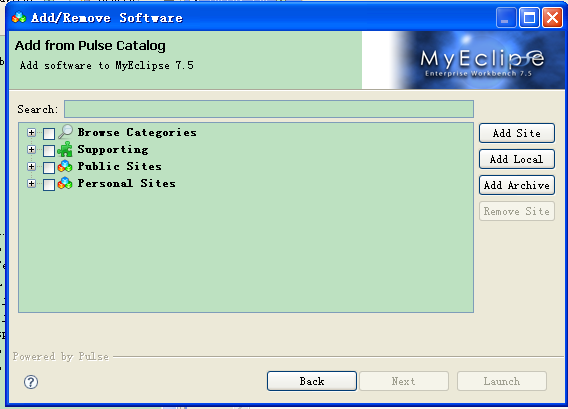Expand the Supporting tree node
Viewport: 568px width, 409px height.
[x=32, y=149]
